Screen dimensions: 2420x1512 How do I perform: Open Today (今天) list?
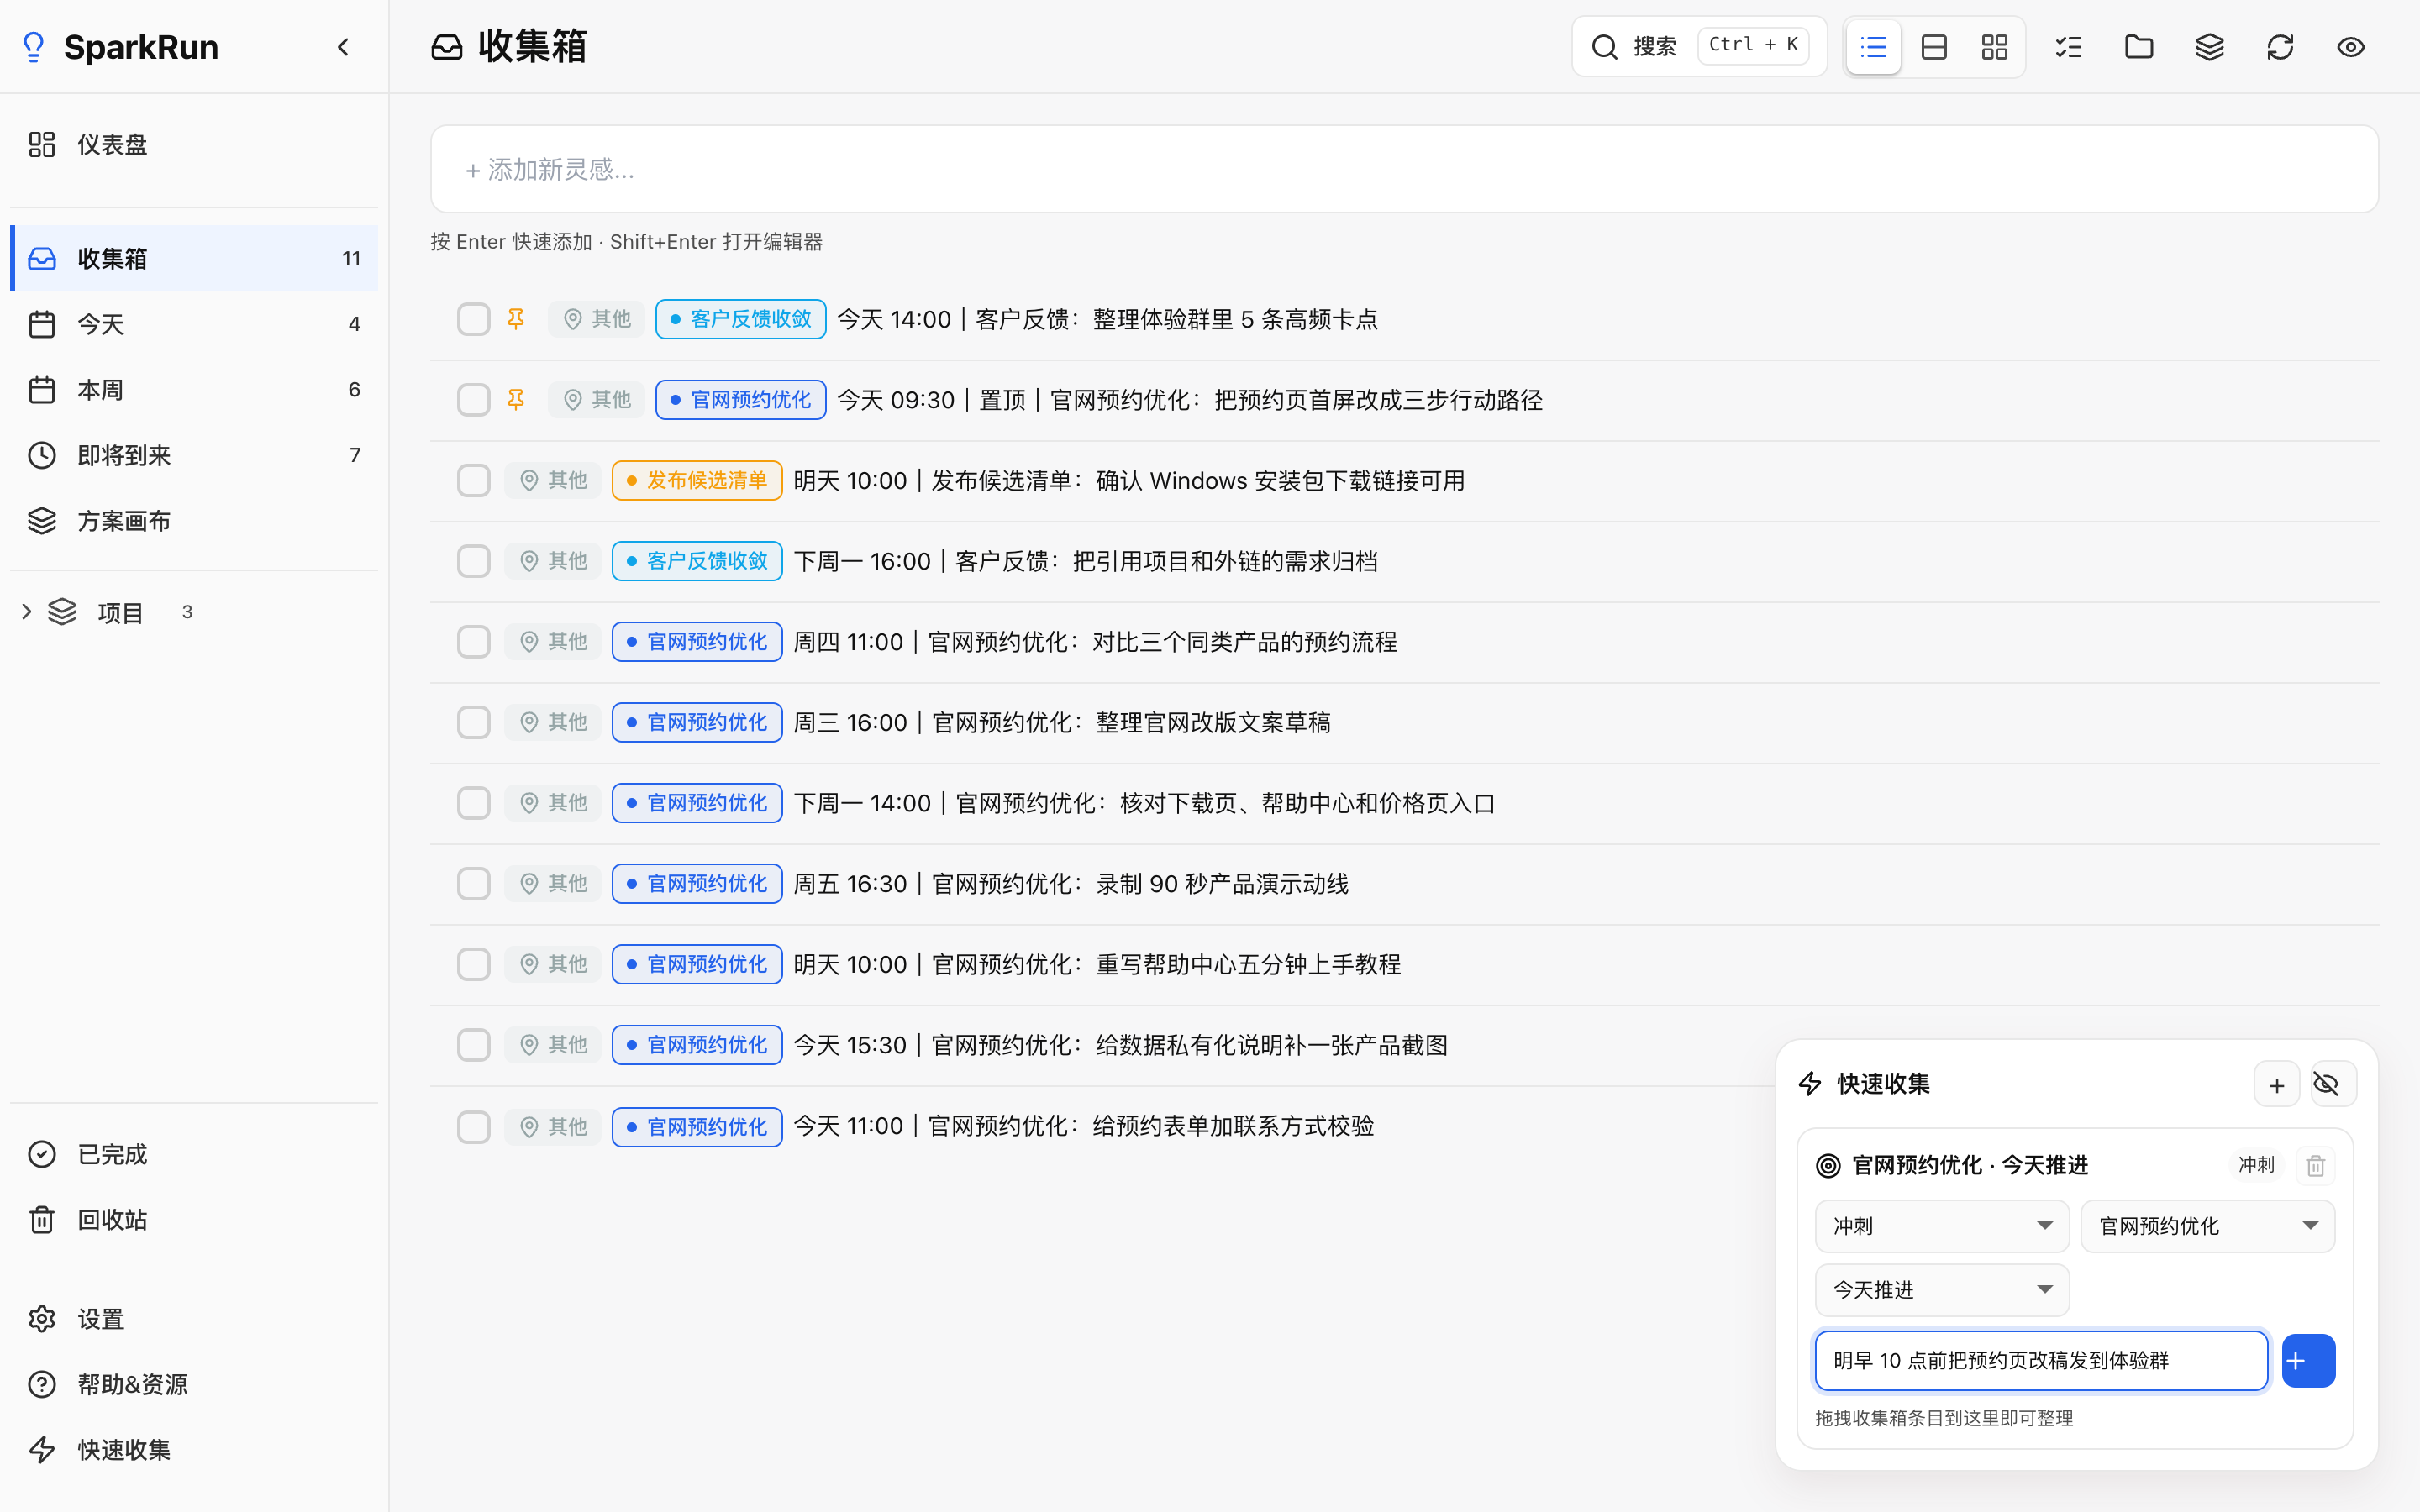click(x=194, y=324)
